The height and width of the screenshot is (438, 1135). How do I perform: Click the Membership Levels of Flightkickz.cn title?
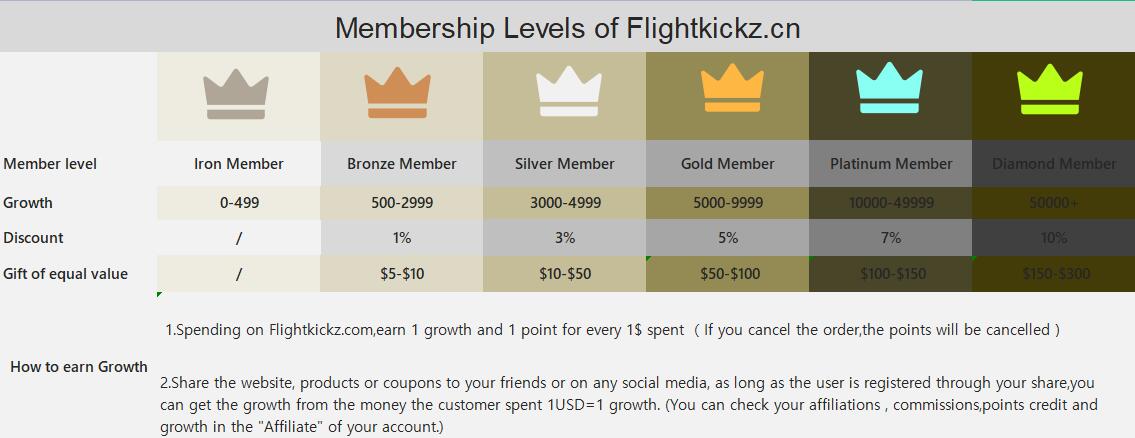pos(568,28)
